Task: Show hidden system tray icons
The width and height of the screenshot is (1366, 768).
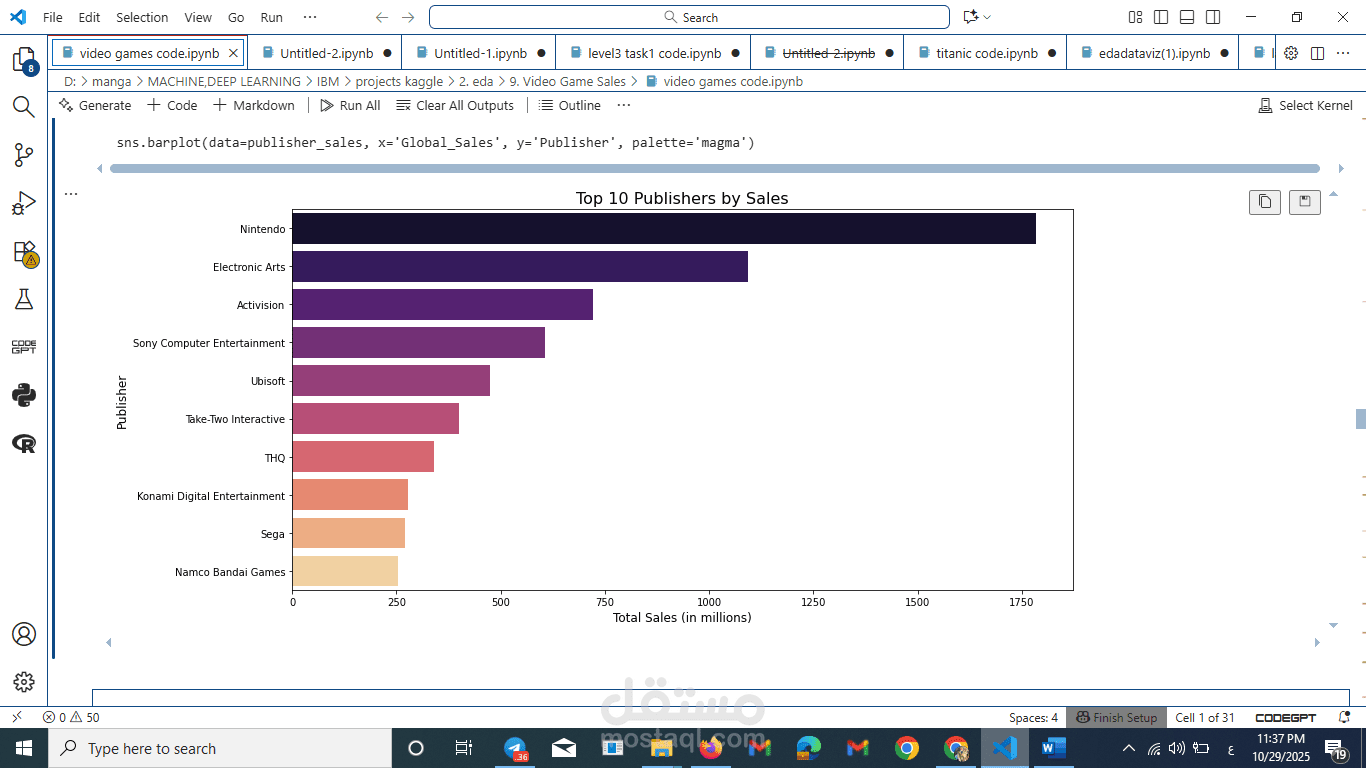Action: (1129, 748)
